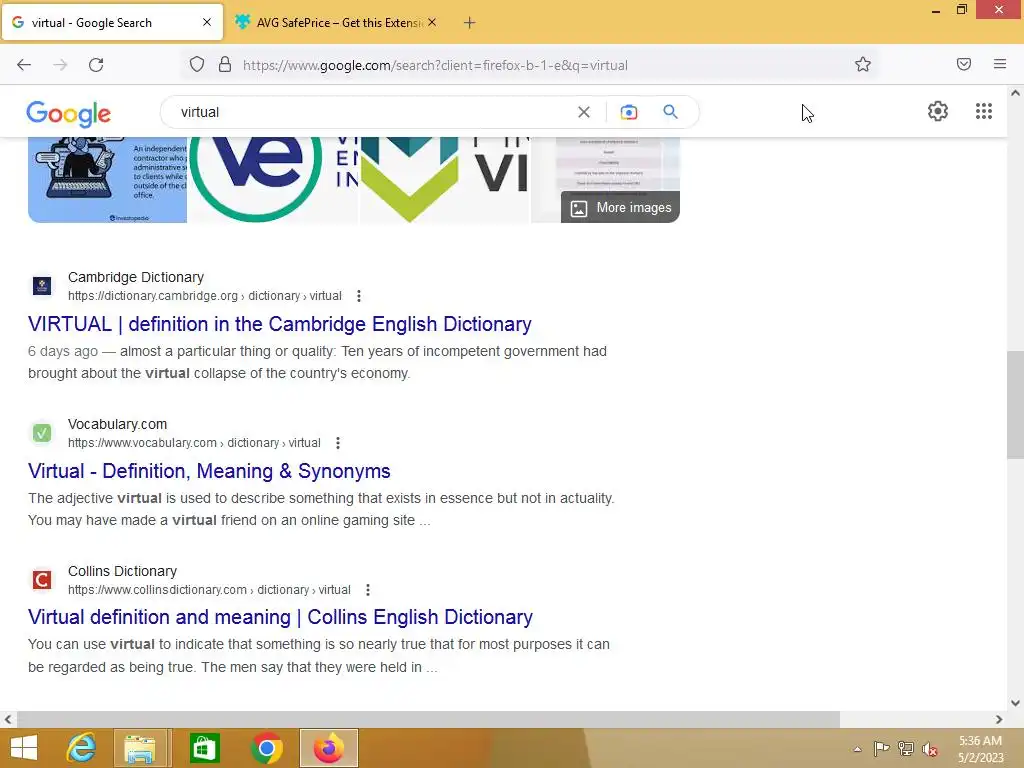Click the forward navigation arrow

pyautogui.click(x=60, y=65)
